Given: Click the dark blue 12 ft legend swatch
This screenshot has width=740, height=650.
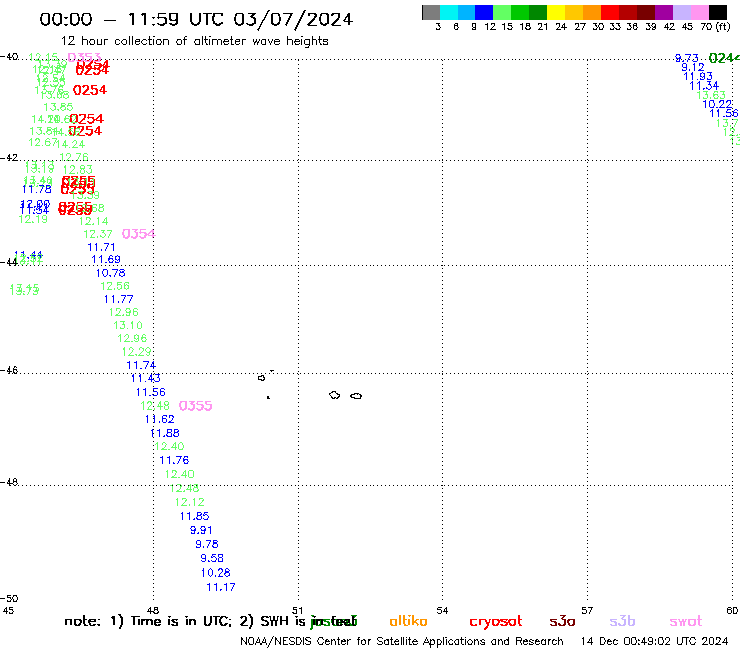Looking at the screenshot, I should coord(485,12).
